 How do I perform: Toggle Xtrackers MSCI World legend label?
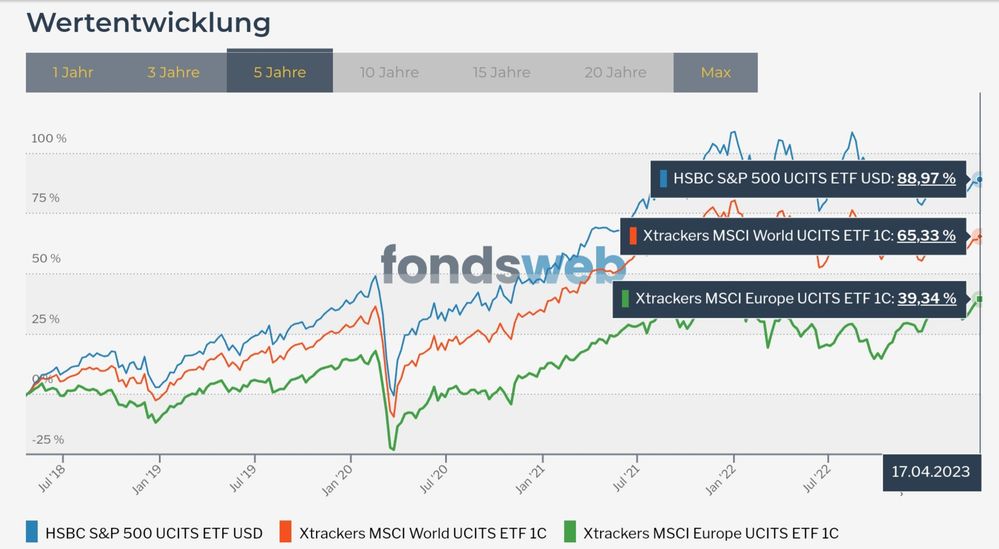point(424,533)
